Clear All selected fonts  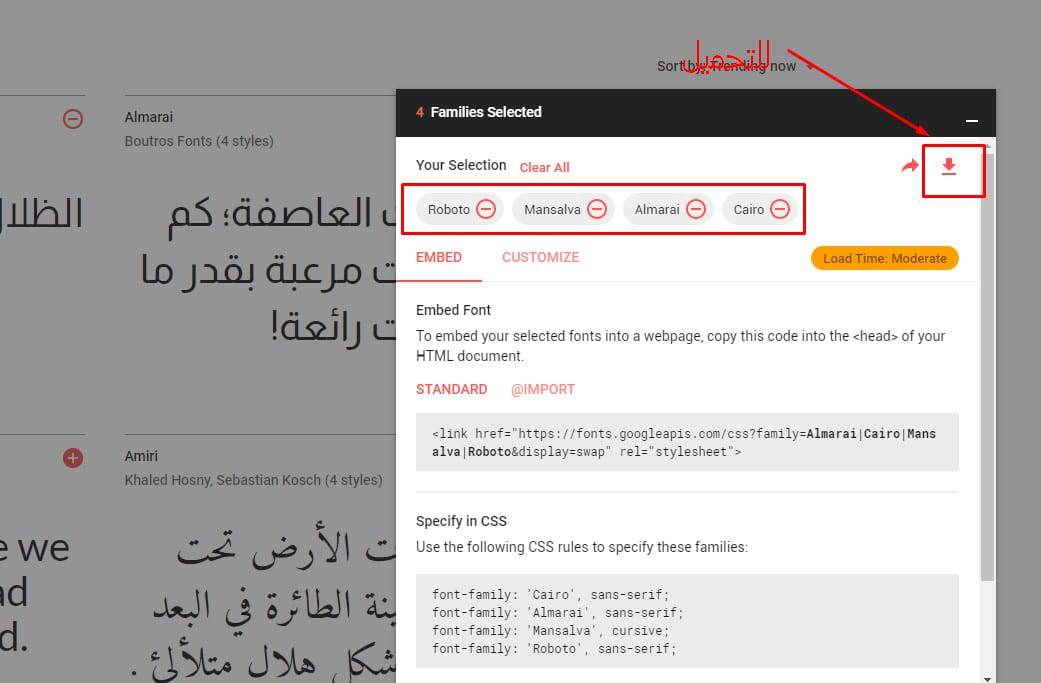tap(544, 168)
